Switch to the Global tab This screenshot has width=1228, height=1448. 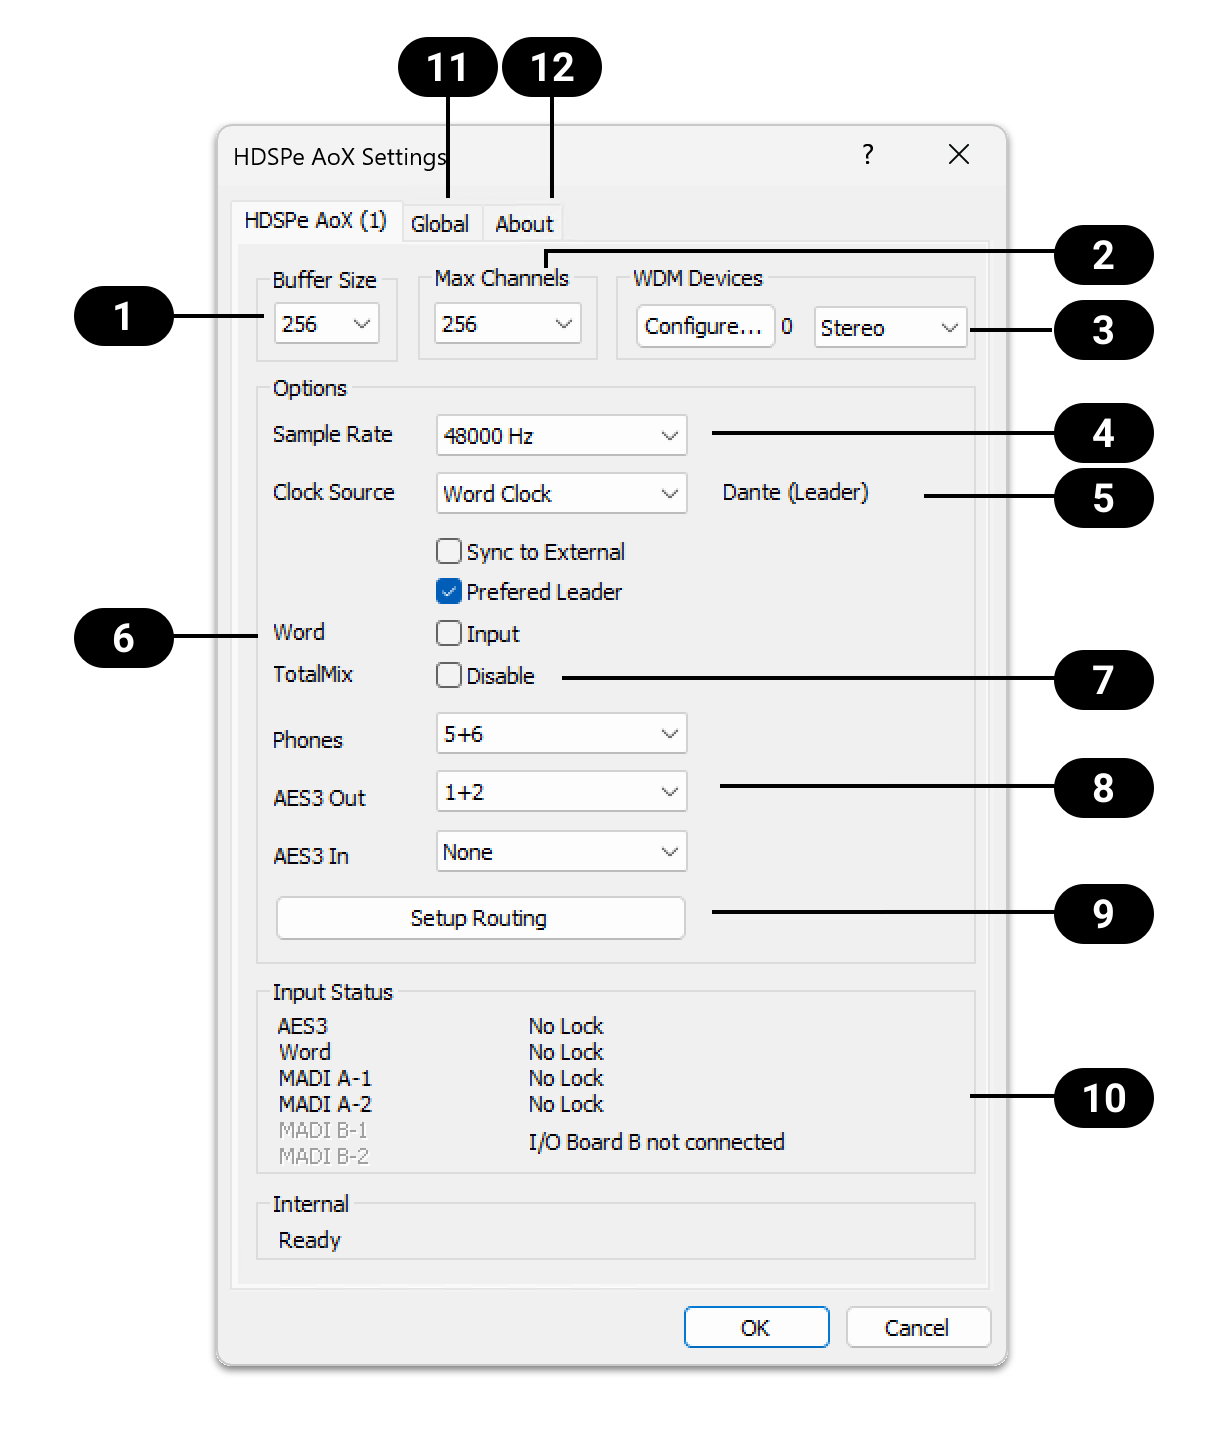(439, 223)
